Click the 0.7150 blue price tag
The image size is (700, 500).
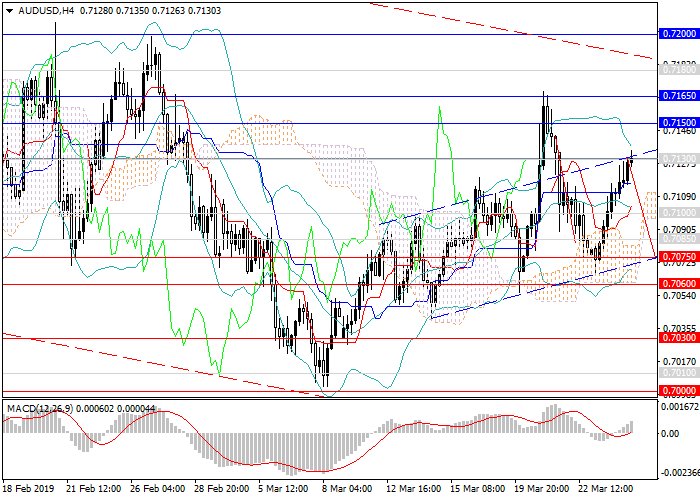tap(678, 122)
